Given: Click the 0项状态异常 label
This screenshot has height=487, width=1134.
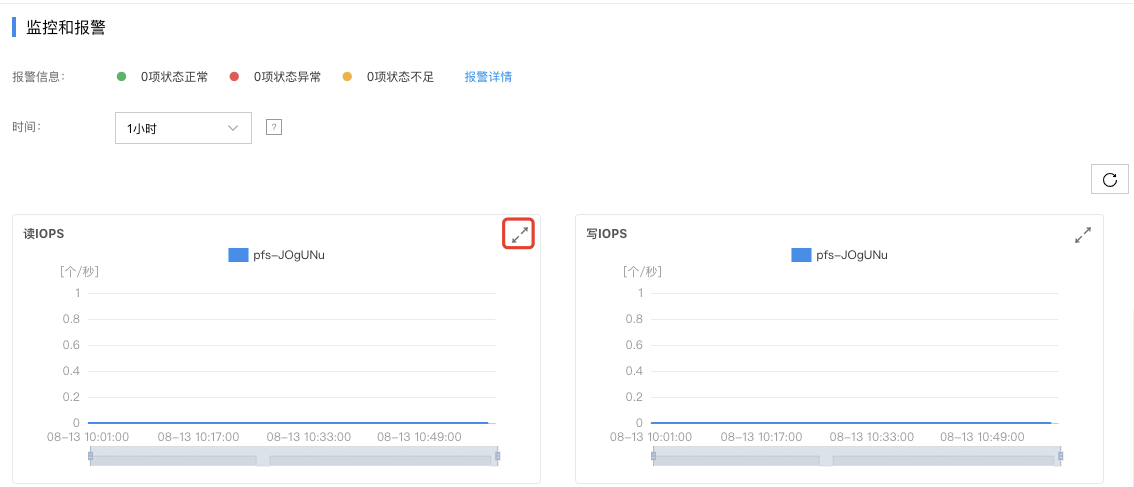Looking at the screenshot, I should click(287, 77).
